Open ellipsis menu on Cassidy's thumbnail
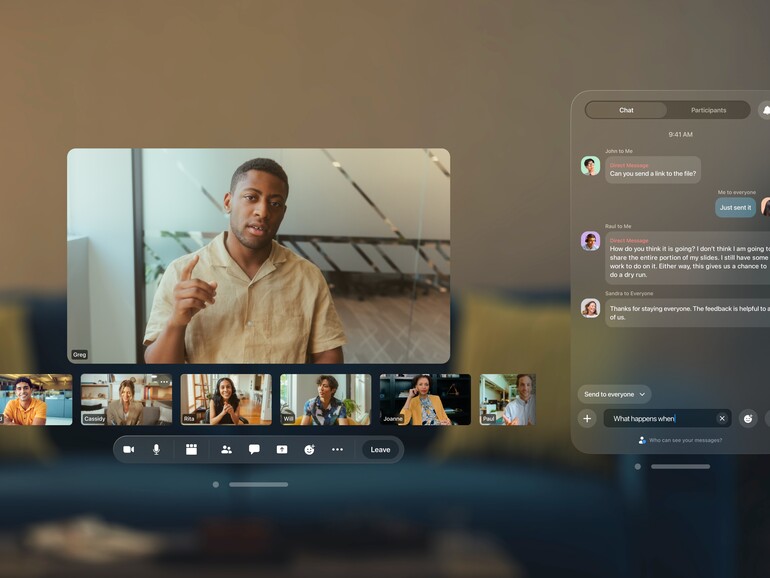Screen dimensions: 770x578 pos(164,382)
